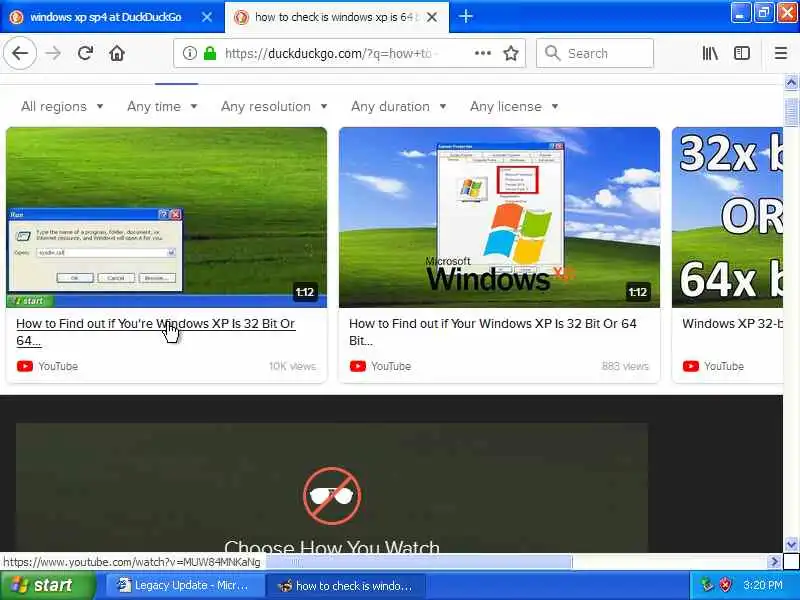Click the 1:12 duration badge on first video
The height and width of the screenshot is (600, 800).
pos(305,292)
